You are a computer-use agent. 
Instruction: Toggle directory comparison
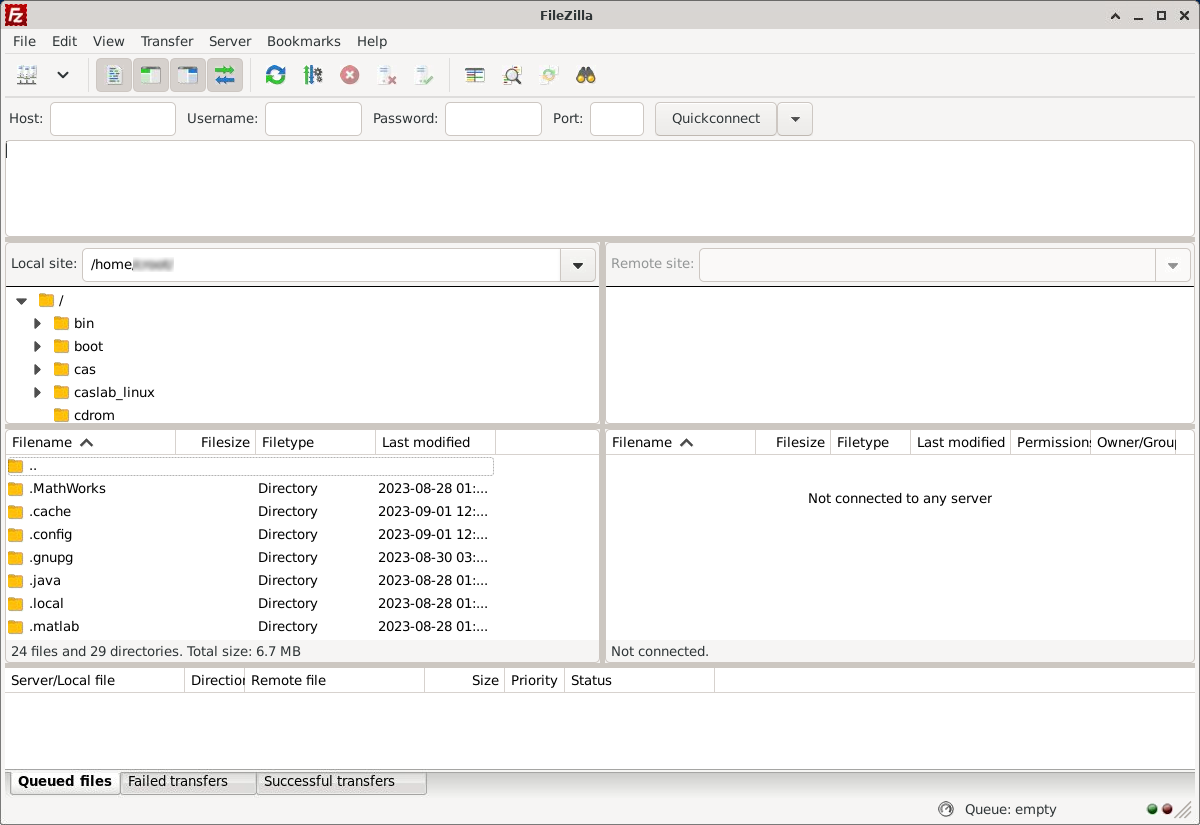[512, 75]
